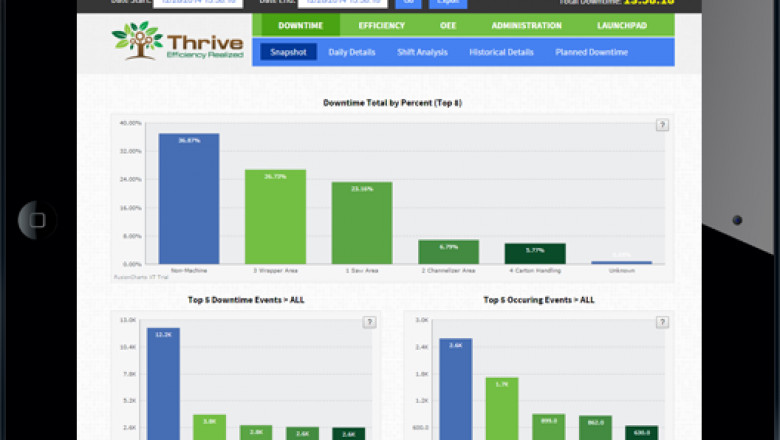Image resolution: width=780 pixels, height=440 pixels.
Task: Select the Launchpad tab
Action: (624, 25)
